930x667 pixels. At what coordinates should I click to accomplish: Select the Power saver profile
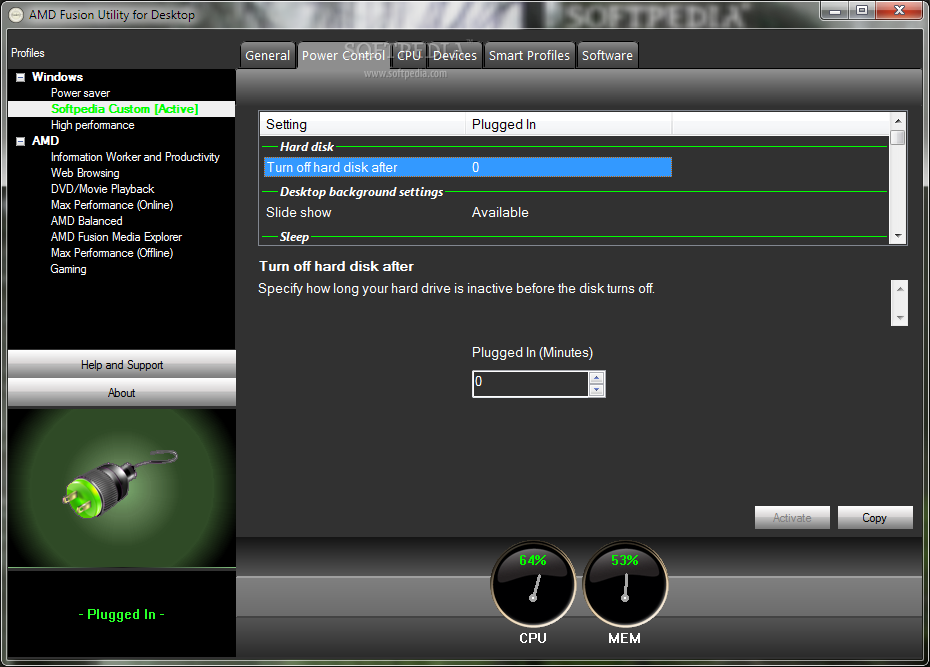(80, 93)
